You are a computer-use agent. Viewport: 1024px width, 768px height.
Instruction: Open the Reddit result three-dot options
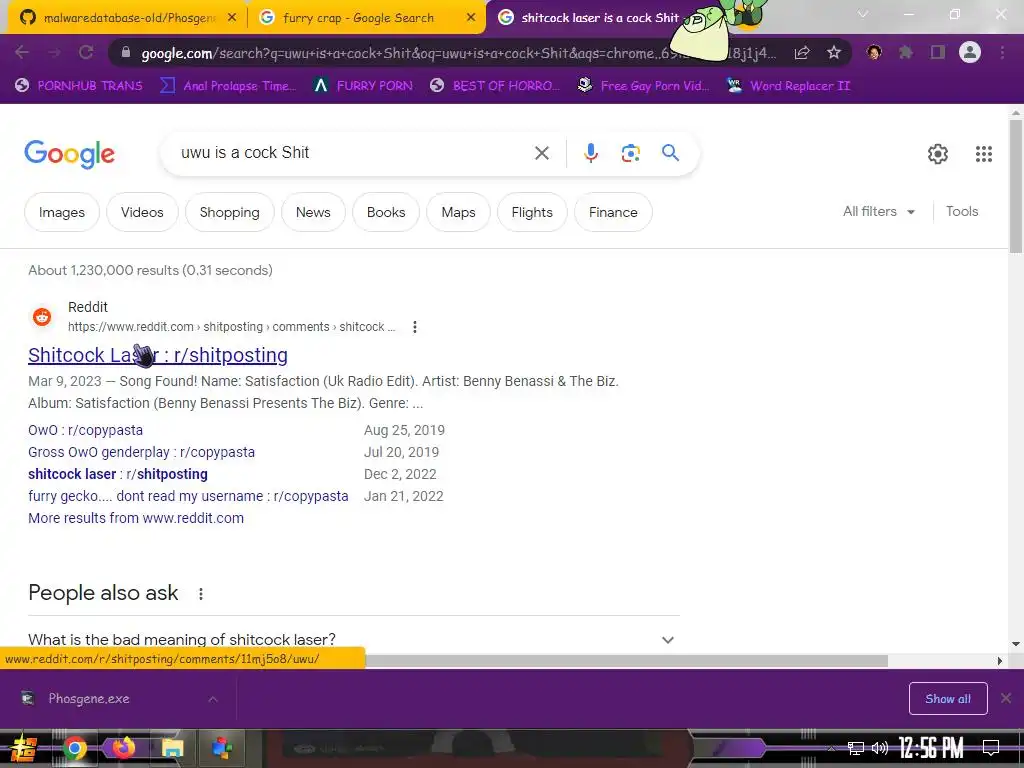point(415,327)
